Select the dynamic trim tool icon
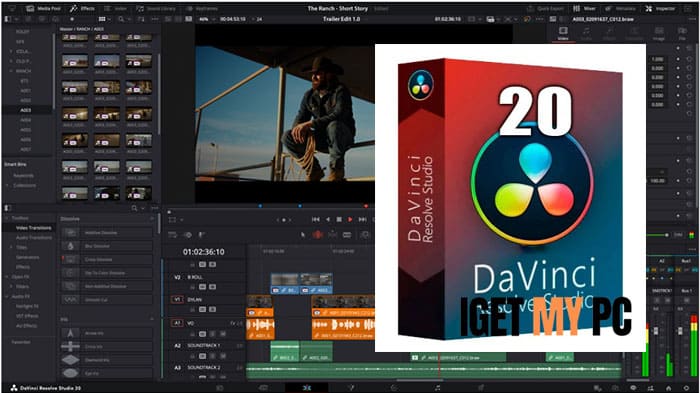Image resolution: width=700 pixels, height=393 pixels. click(333, 234)
